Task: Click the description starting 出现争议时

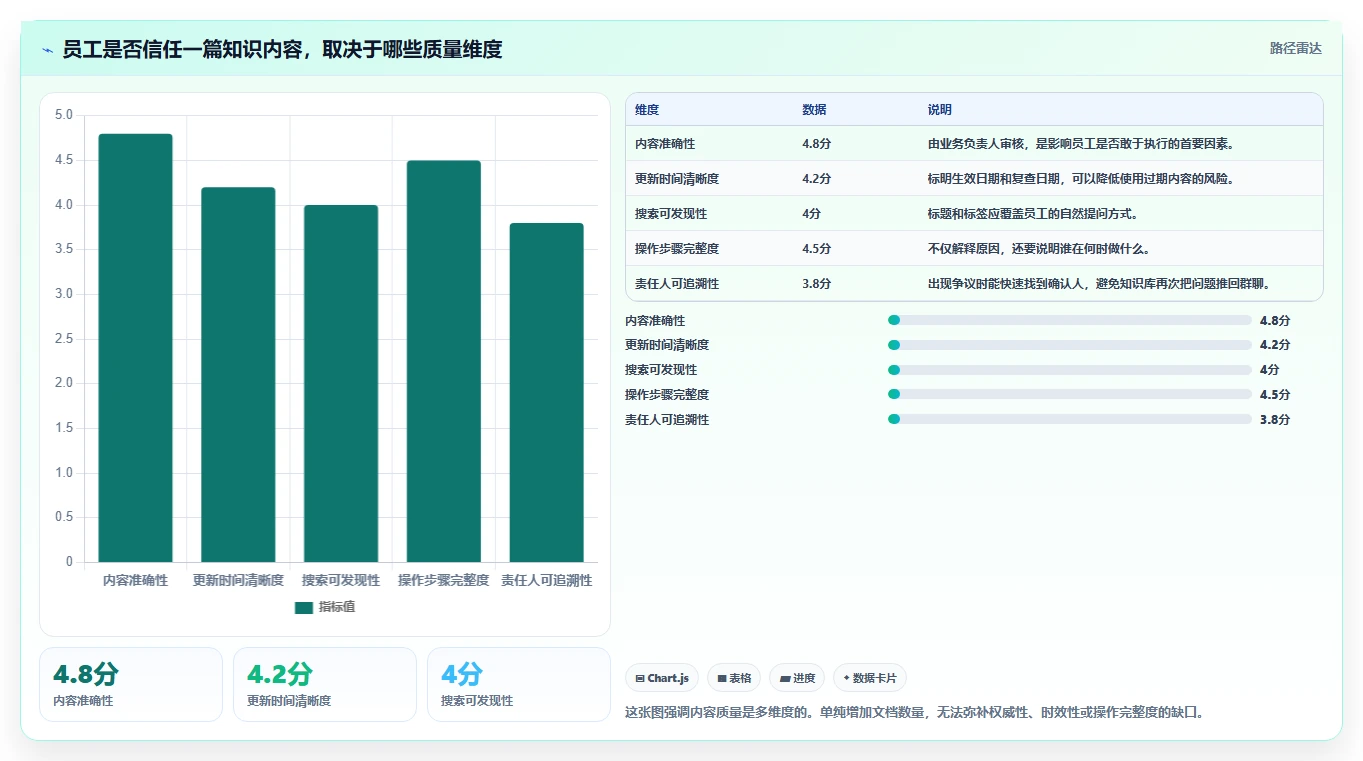Action: (1099, 284)
